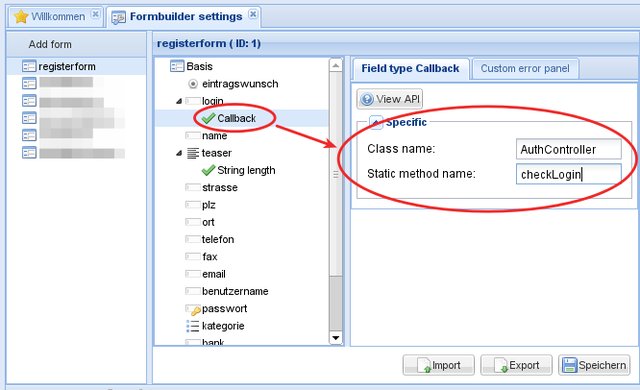Click the green checkmark icon of Callback
Screen dimensions: 640x390
pyautogui.click(x=208, y=118)
